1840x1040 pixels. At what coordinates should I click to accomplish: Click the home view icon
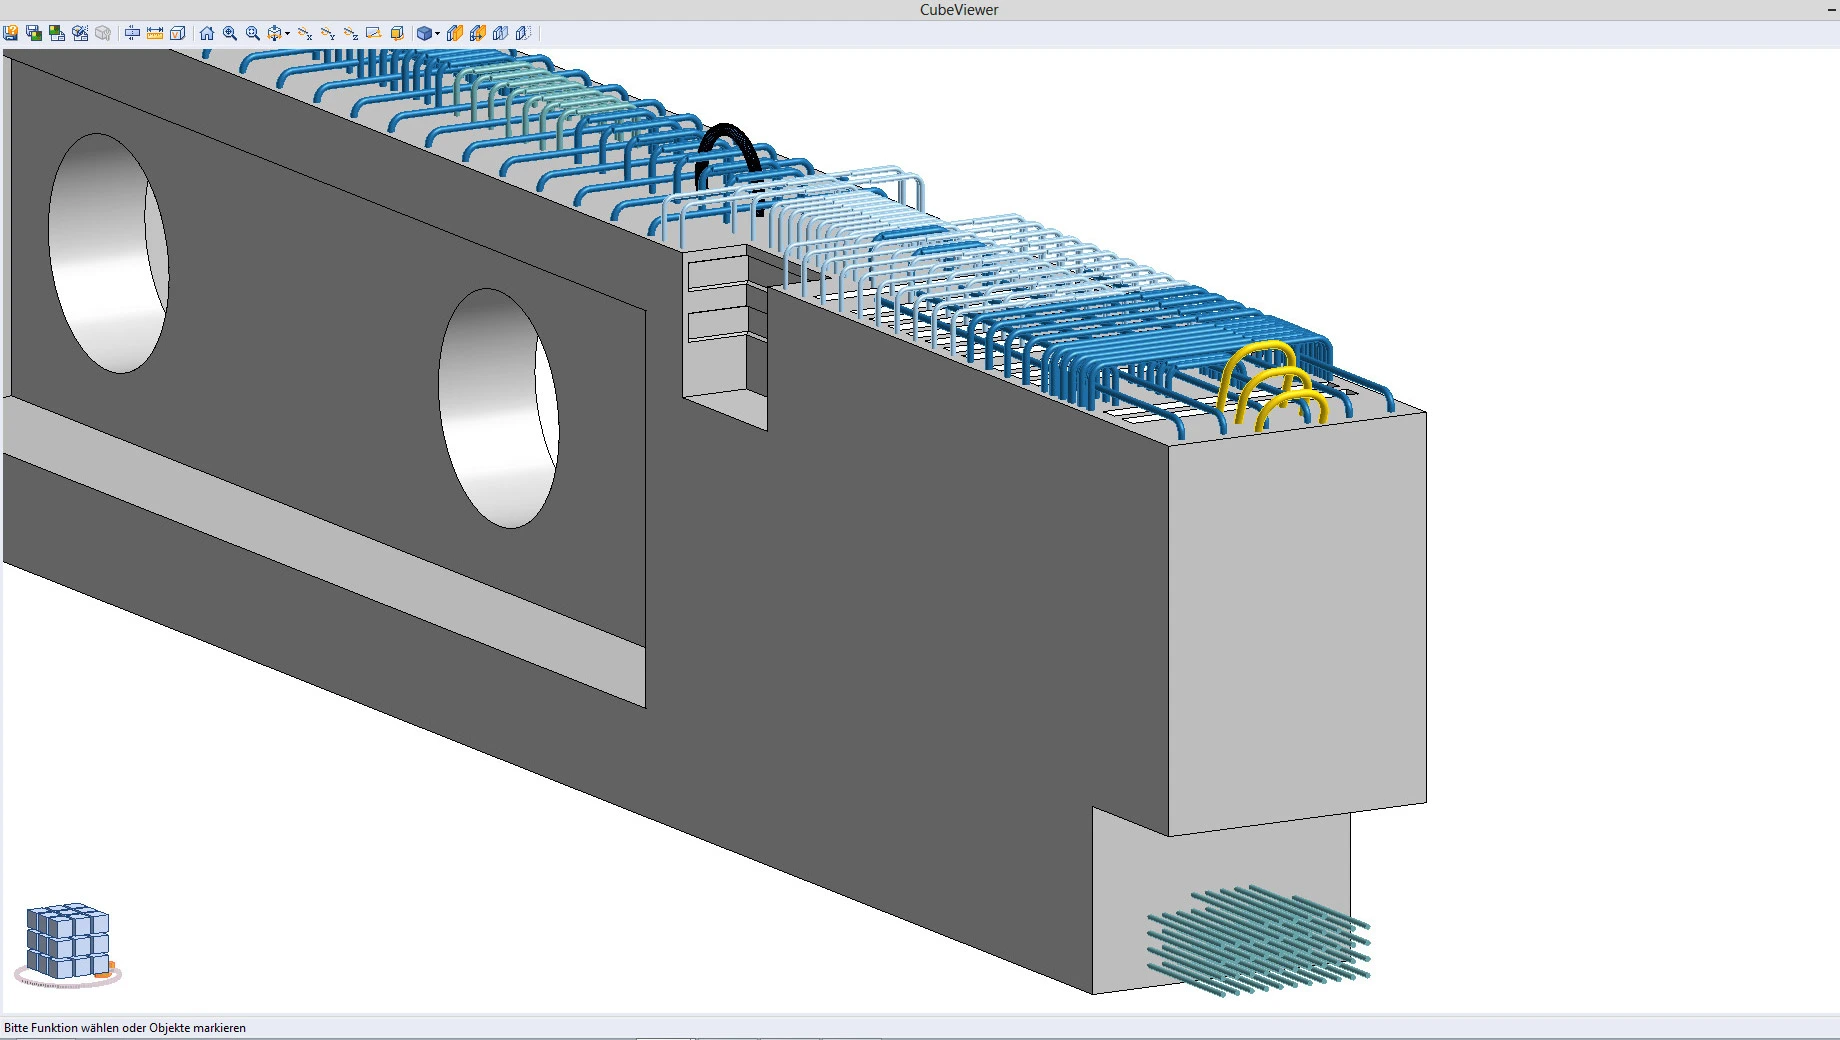207,33
